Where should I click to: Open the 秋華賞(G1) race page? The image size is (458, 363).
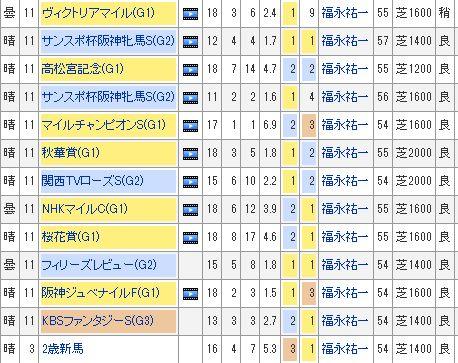click(71, 153)
